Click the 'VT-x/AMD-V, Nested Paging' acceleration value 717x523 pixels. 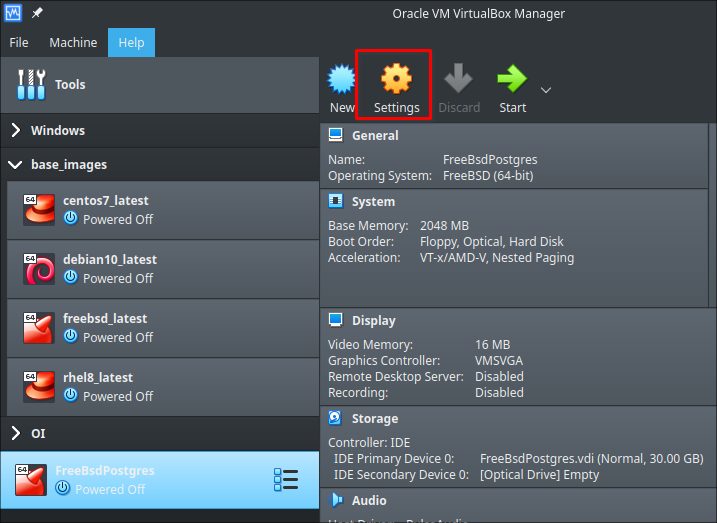[497, 258]
